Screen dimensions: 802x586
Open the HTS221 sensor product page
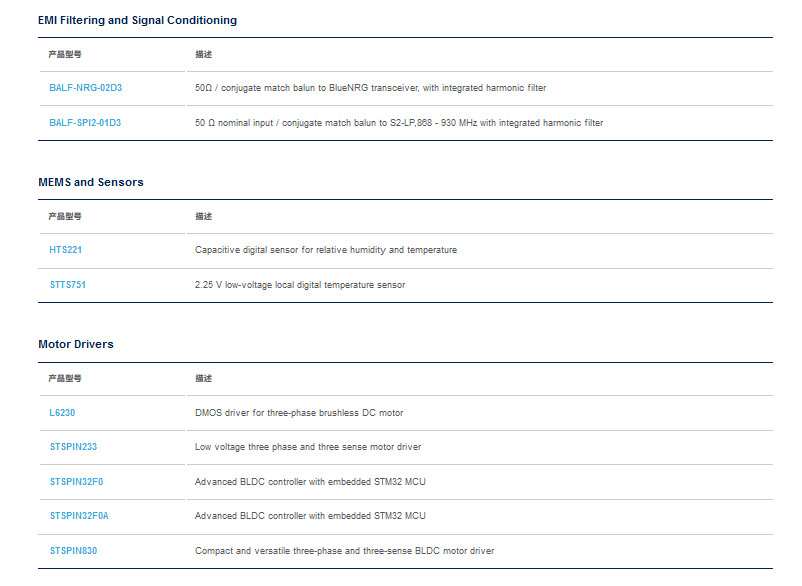tap(65, 250)
